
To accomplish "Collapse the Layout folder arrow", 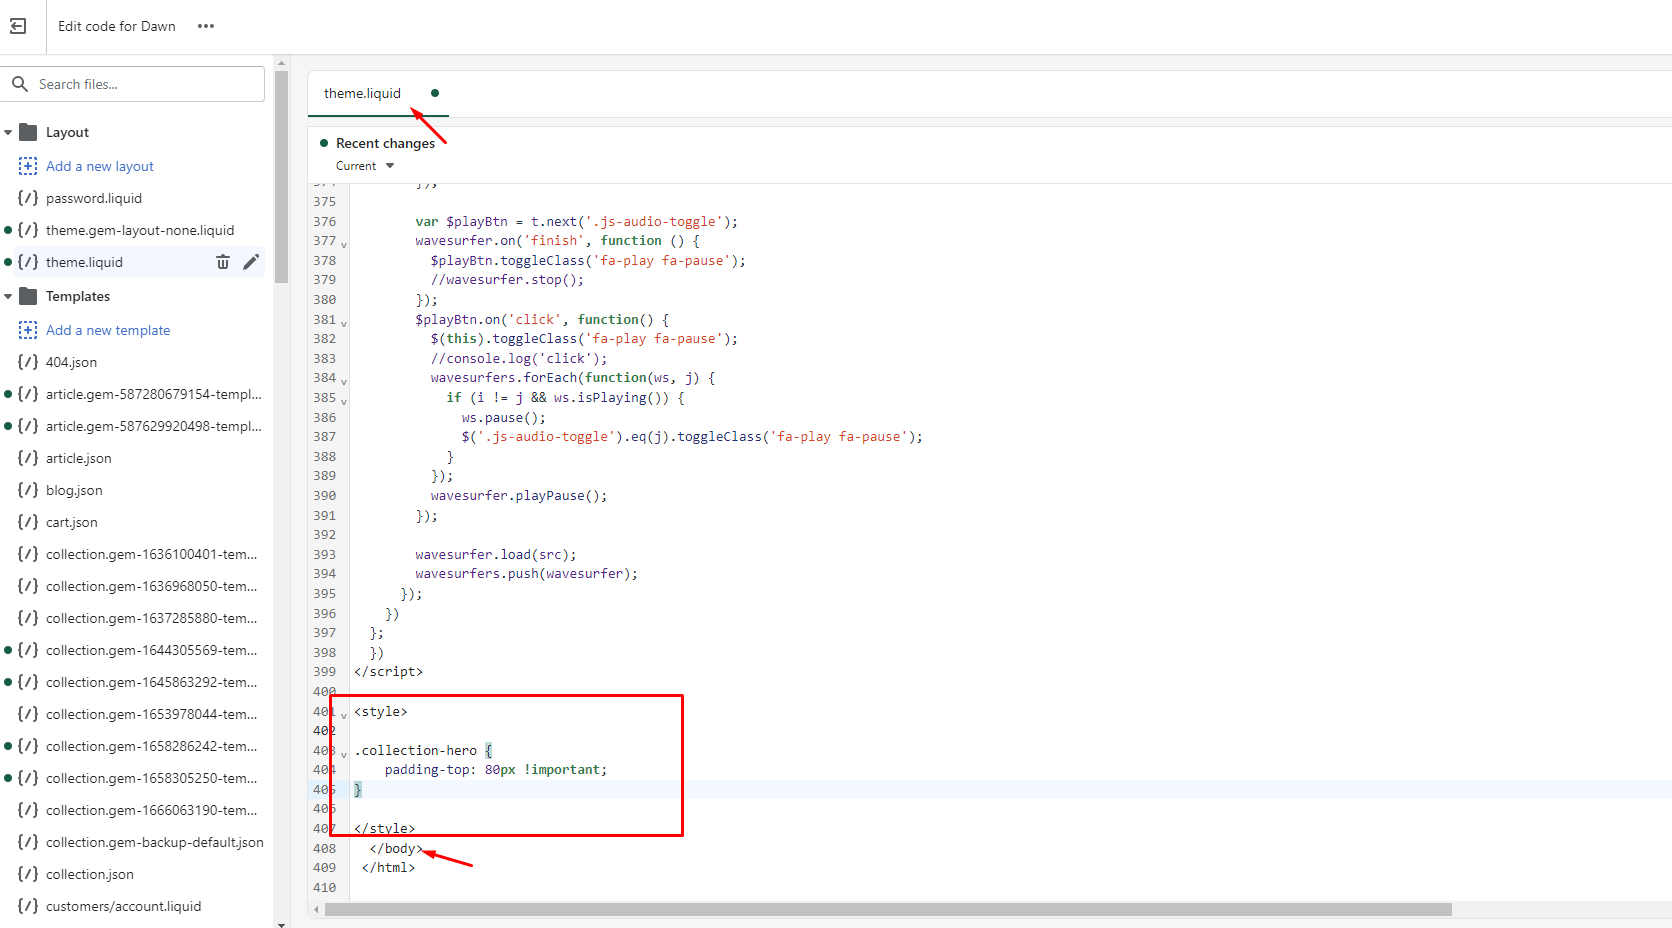I will pos(8,132).
